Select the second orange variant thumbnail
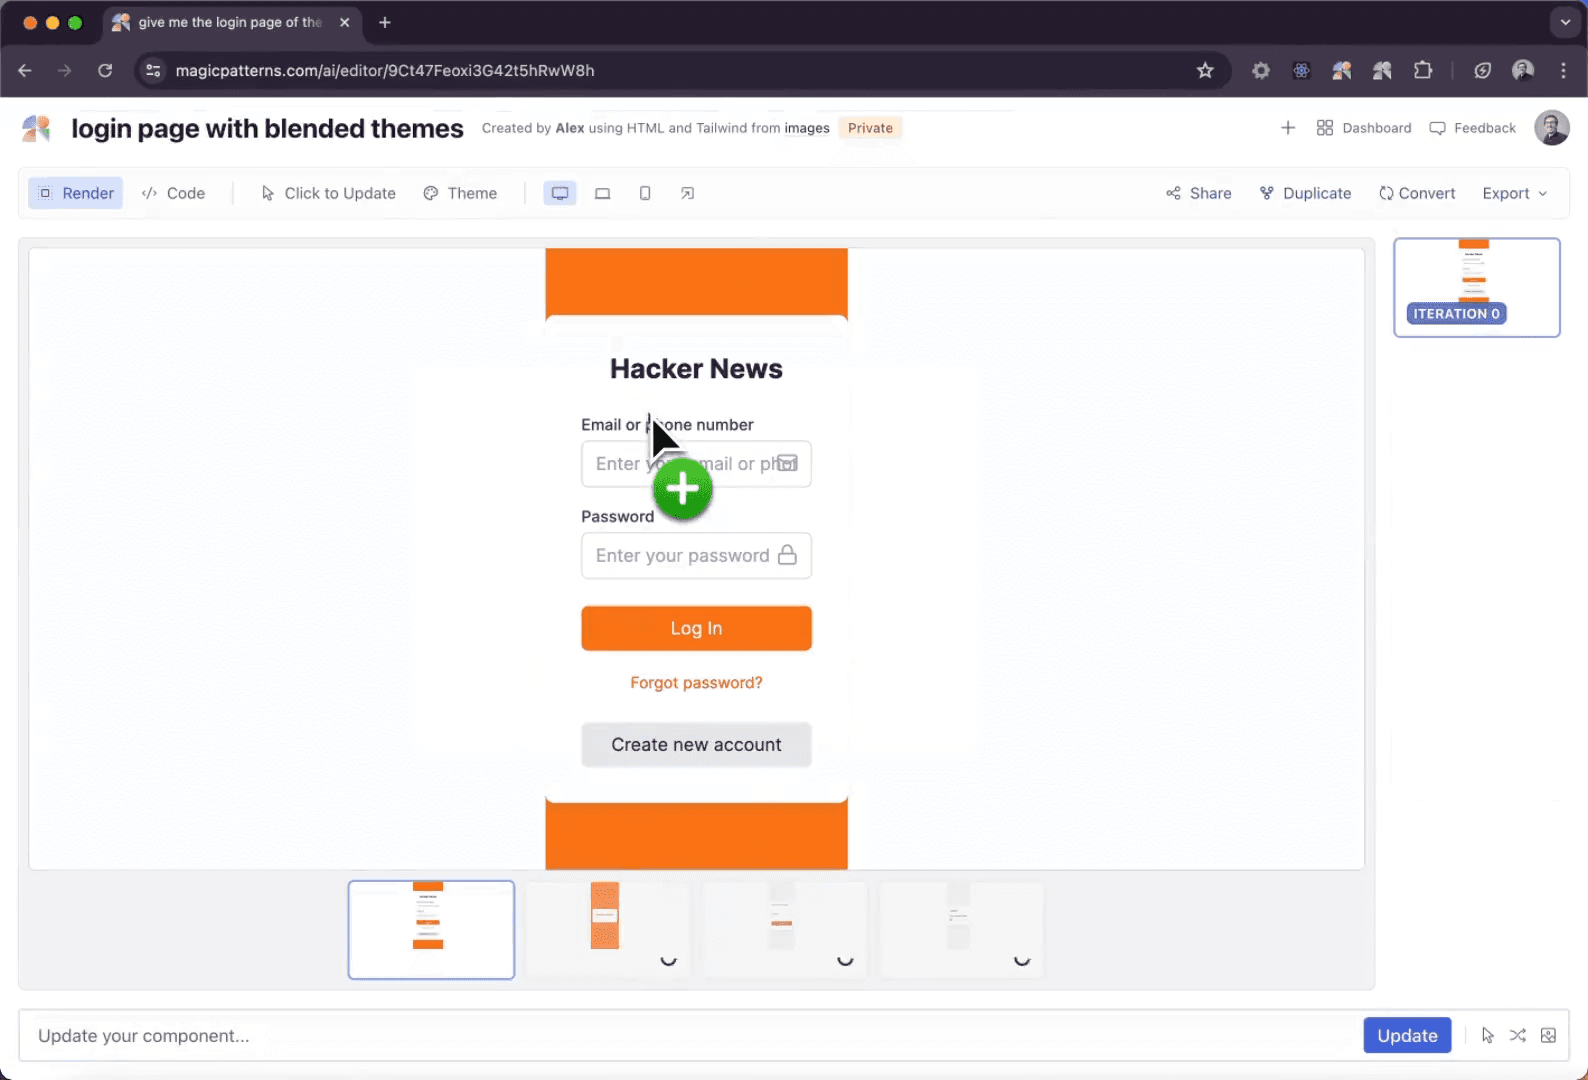Viewport: 1588px width, 1080px height. (608, 930)
